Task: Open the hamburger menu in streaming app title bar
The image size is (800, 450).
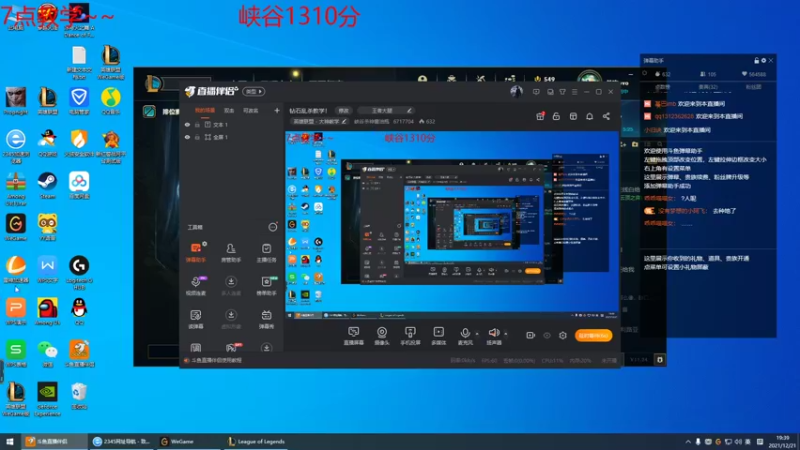Action: (x=574, y=92)
